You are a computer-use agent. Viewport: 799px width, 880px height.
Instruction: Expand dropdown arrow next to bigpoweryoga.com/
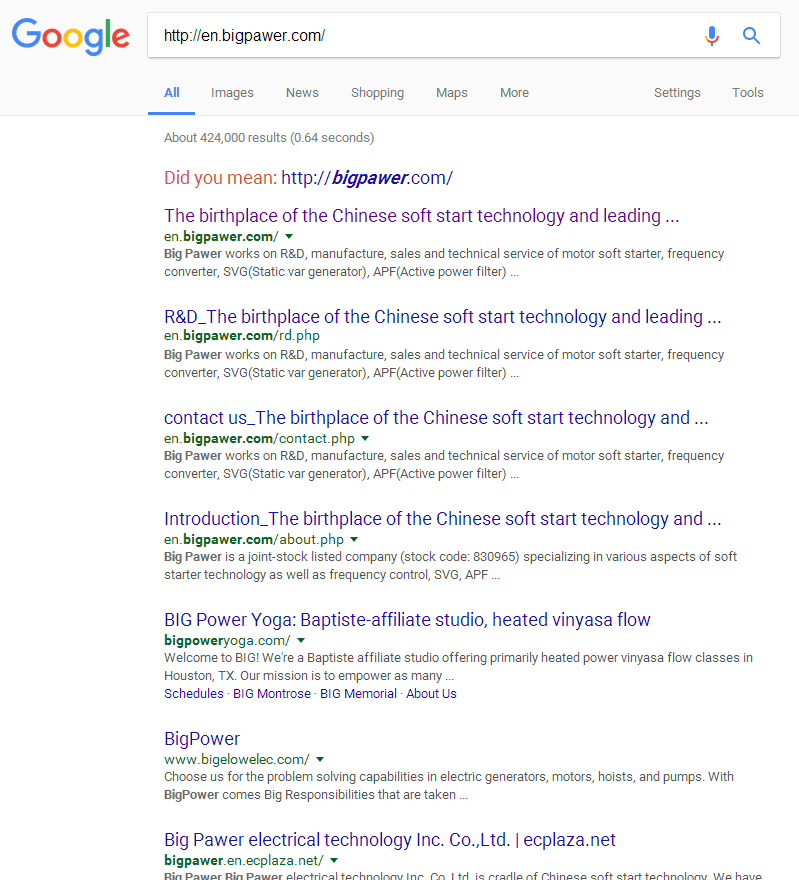[301, 641]
